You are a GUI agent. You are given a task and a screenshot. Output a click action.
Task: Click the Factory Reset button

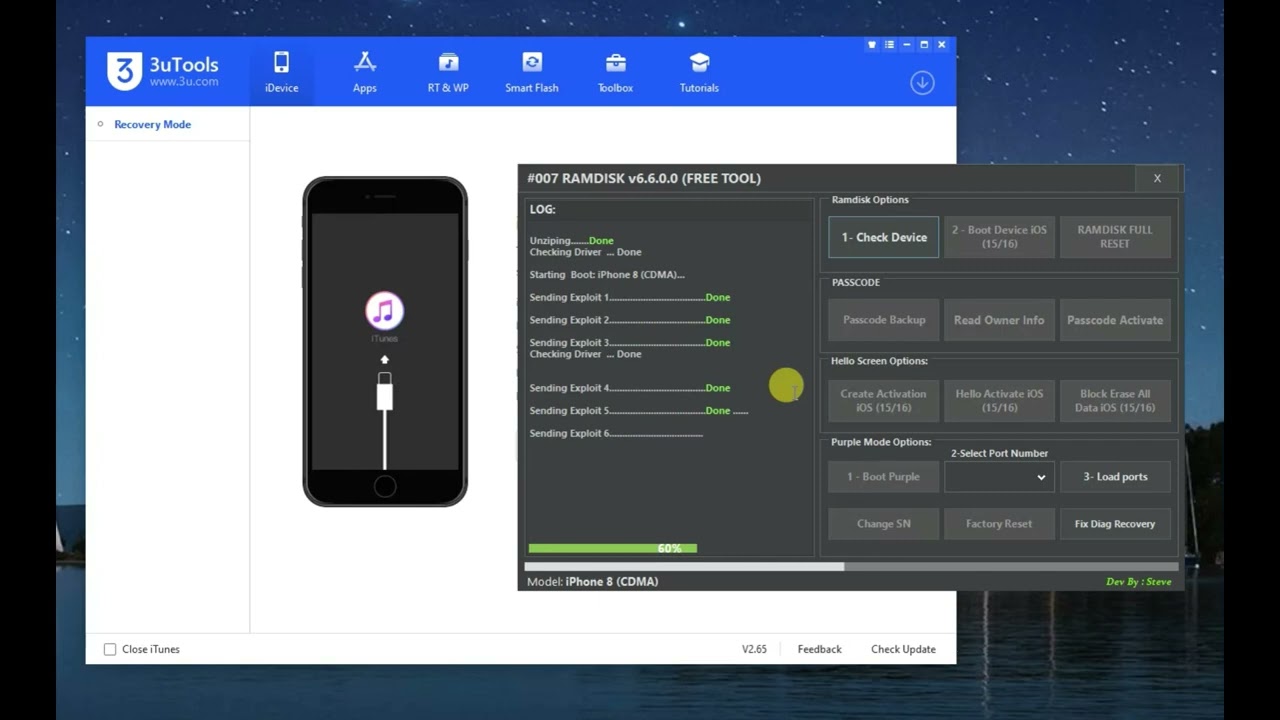[x=999, y=524]
